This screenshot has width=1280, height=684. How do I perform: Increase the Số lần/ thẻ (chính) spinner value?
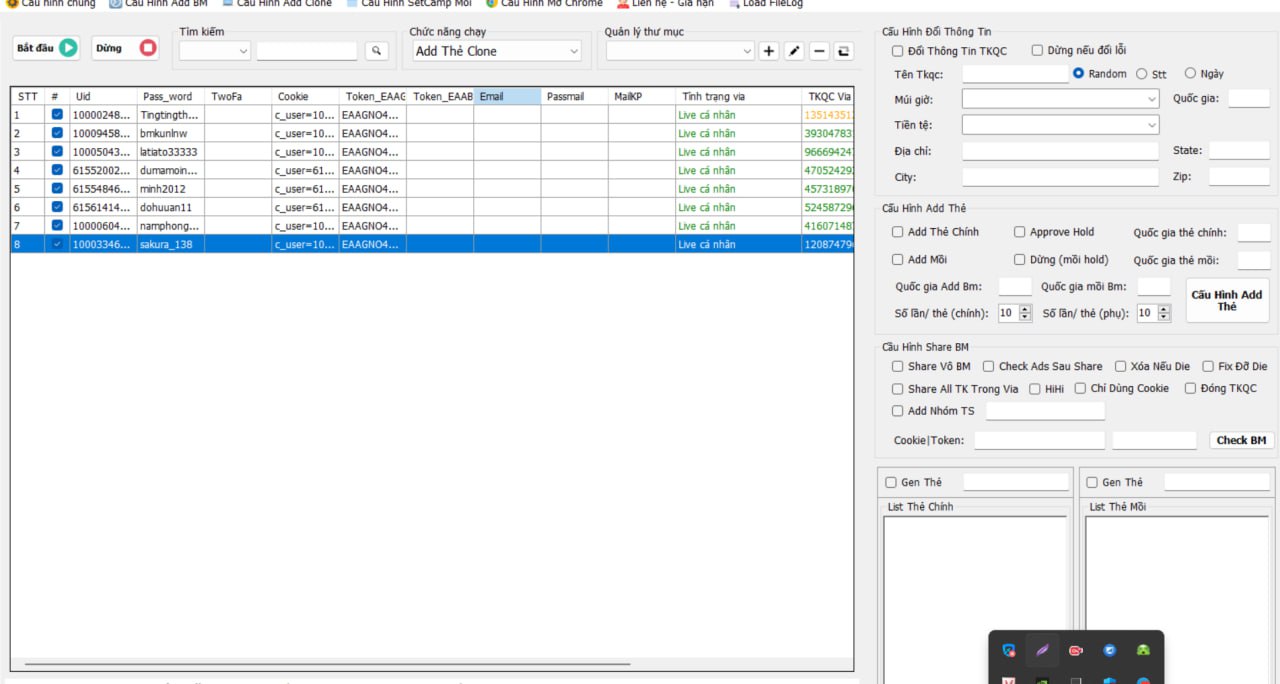click(1026, 309)
